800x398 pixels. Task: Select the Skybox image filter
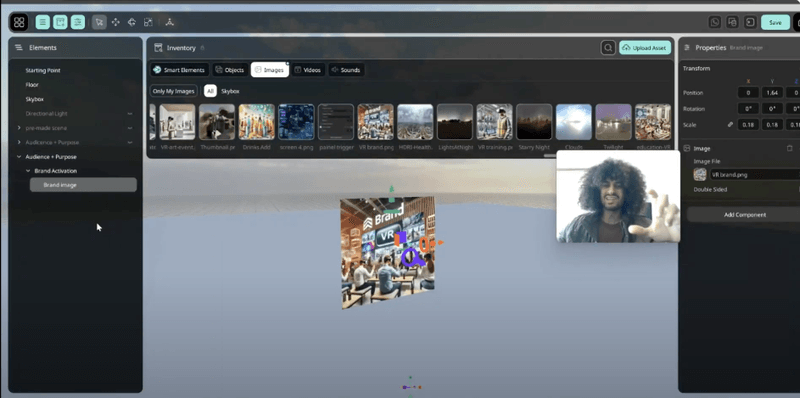click(230, 91)
